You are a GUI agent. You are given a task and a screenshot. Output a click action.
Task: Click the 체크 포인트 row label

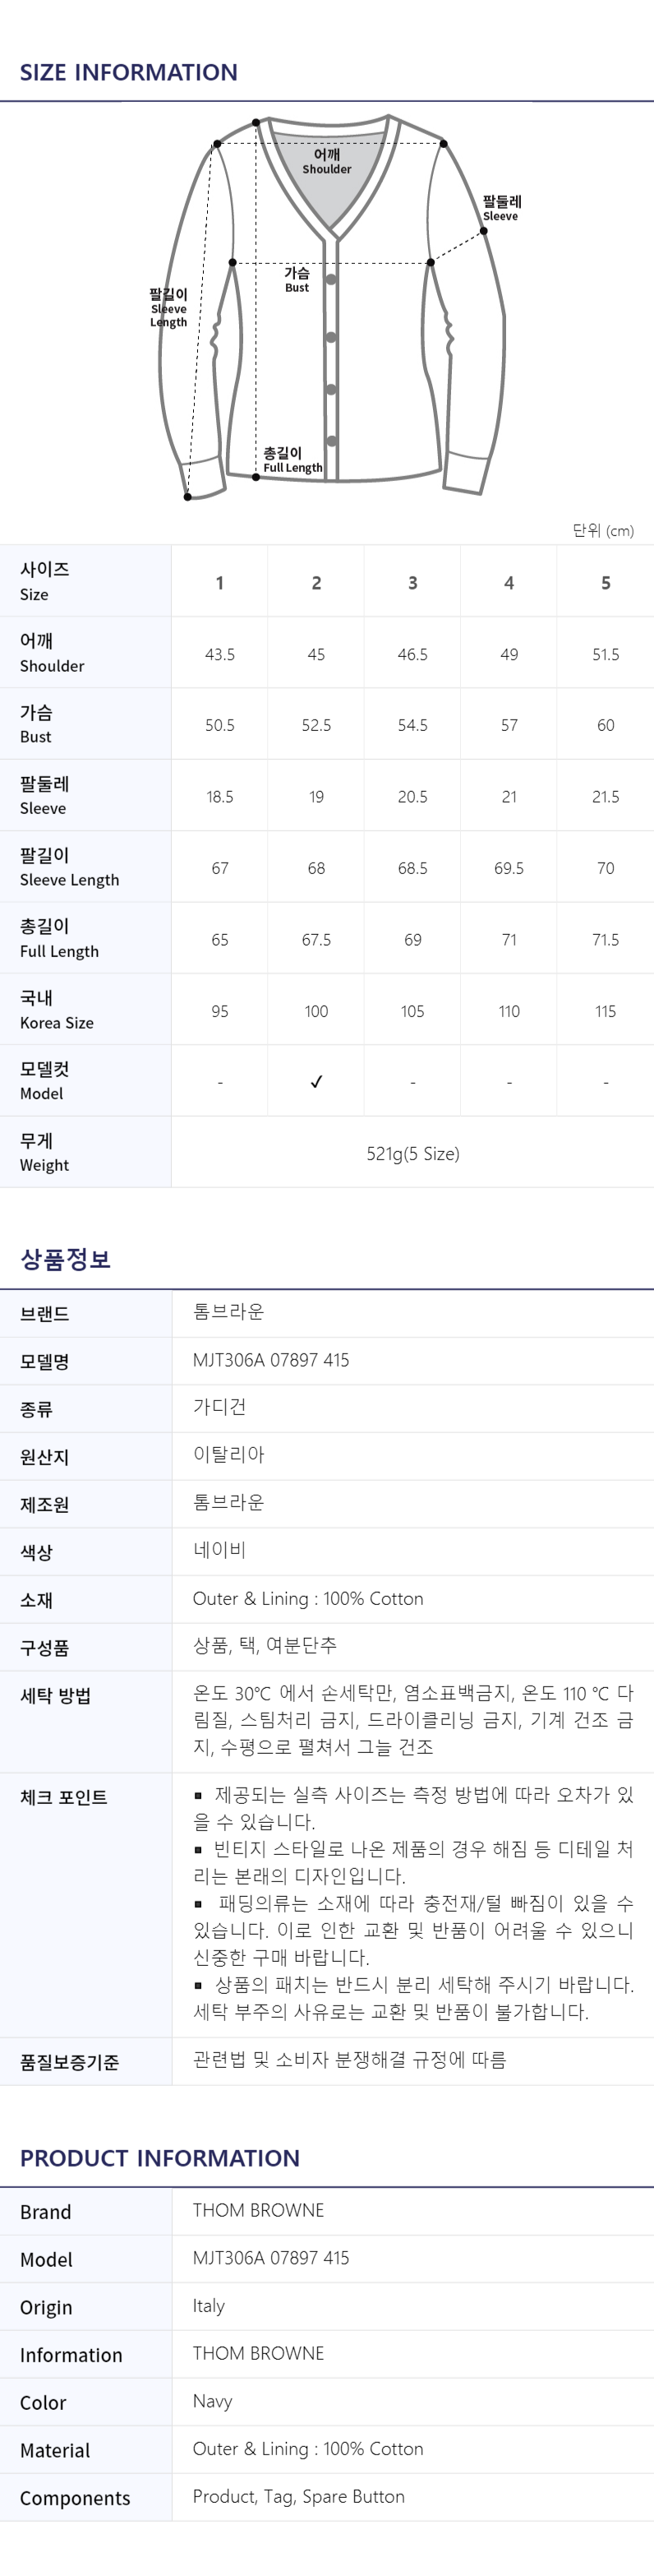pos(63,1797)
